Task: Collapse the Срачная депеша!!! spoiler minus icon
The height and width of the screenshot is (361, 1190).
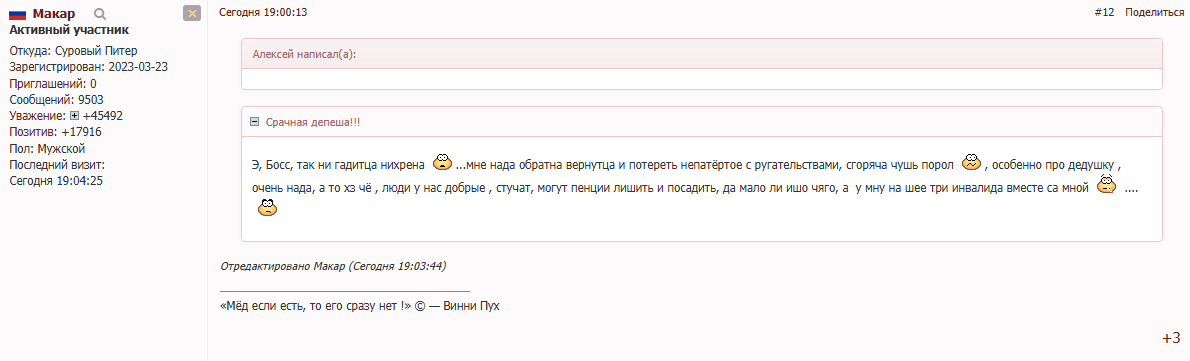Action: [255, 121]
